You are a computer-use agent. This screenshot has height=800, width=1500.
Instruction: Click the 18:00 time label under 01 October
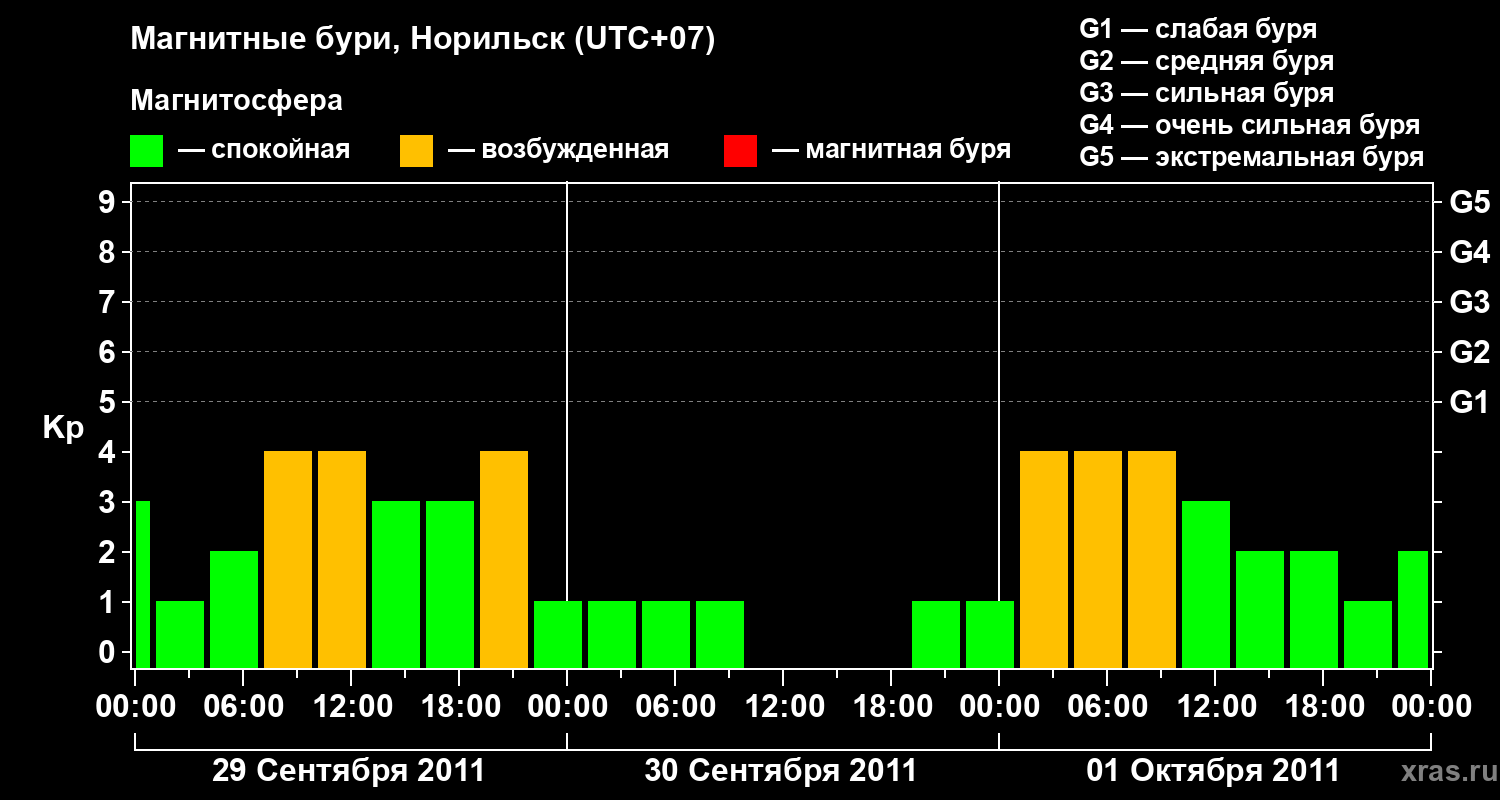(1323, 707)
